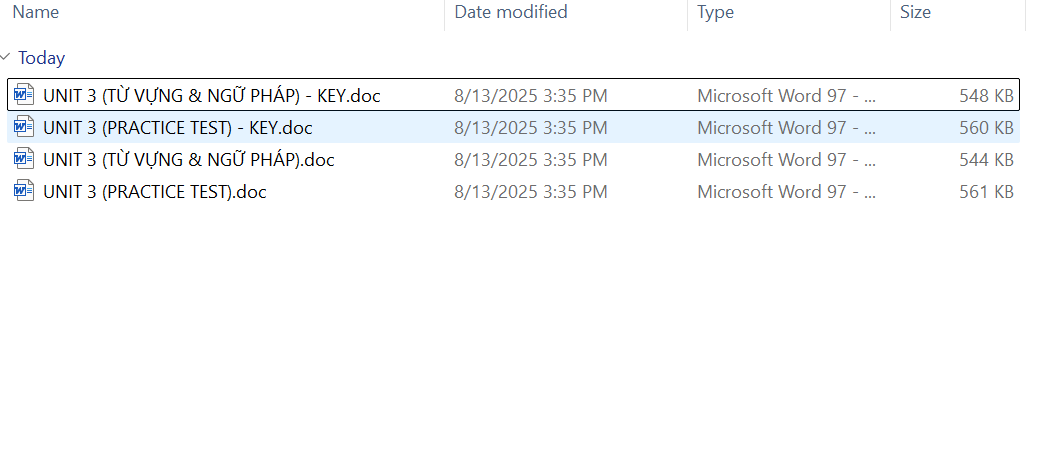
Task: Select file name UNIT 3 (PRACTICE TEST).doc
Action: pyautogui.click(x=154, y=192)
